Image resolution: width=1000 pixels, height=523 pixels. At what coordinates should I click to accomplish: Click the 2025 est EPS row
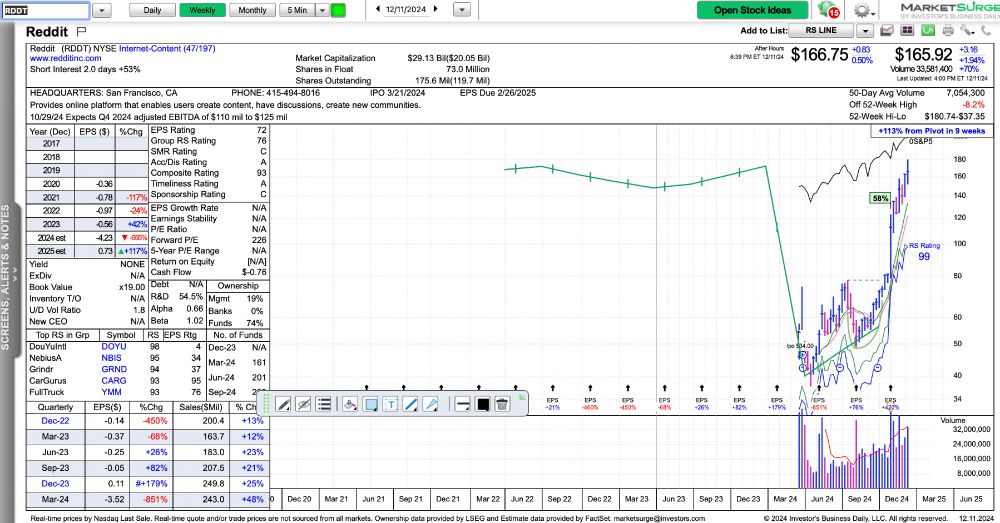(x=87, y=251)
